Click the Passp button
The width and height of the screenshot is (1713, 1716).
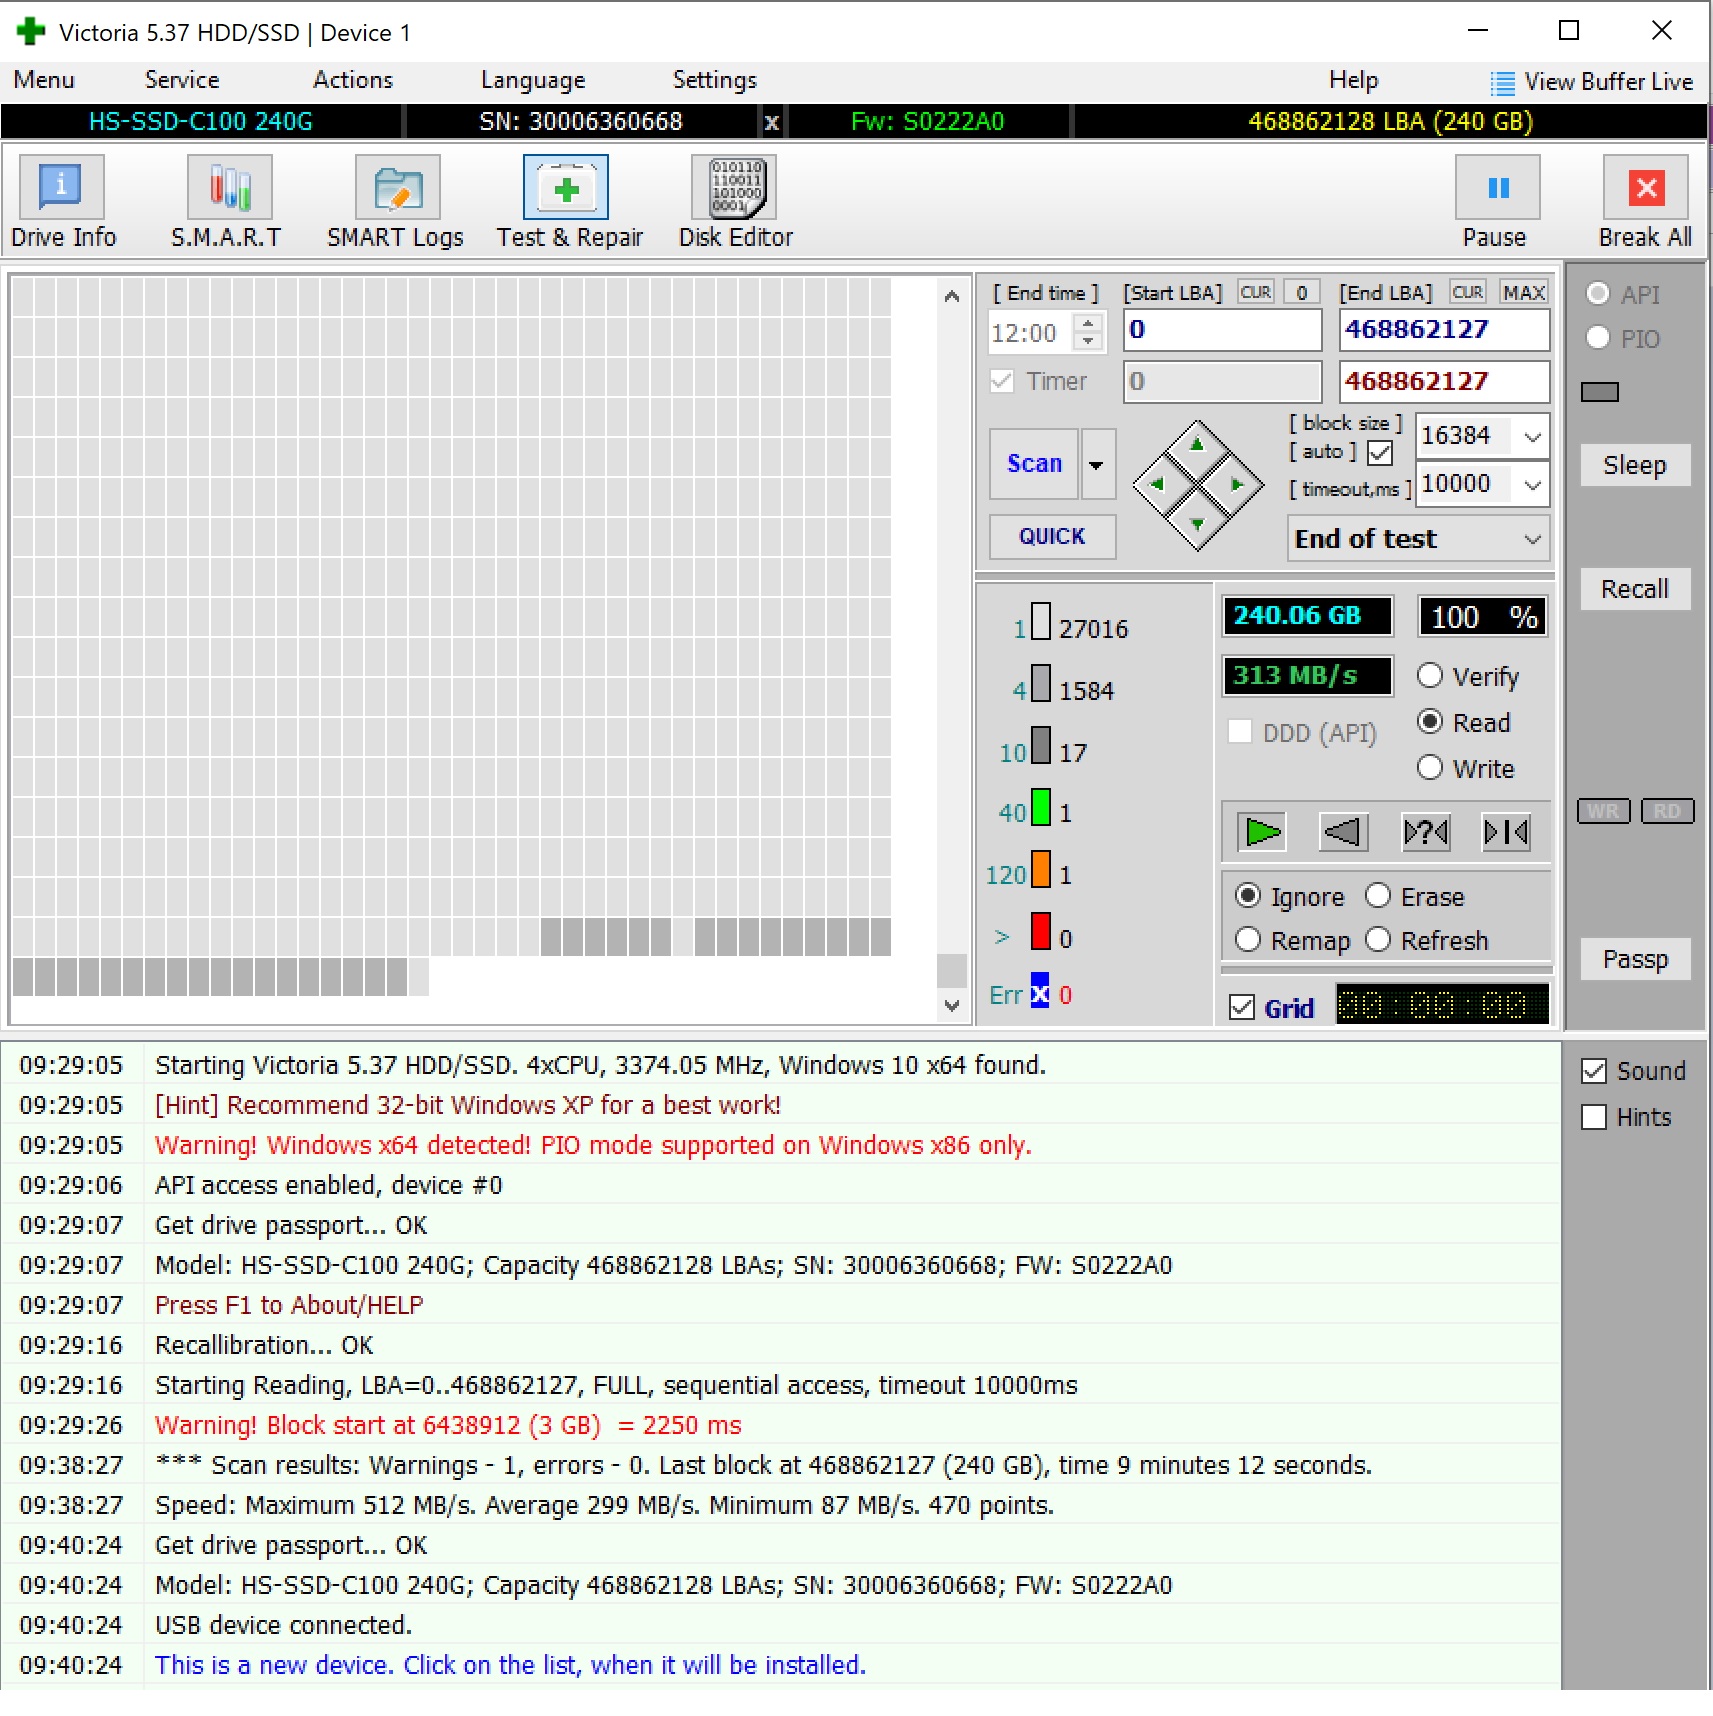tap(1635, 959)
